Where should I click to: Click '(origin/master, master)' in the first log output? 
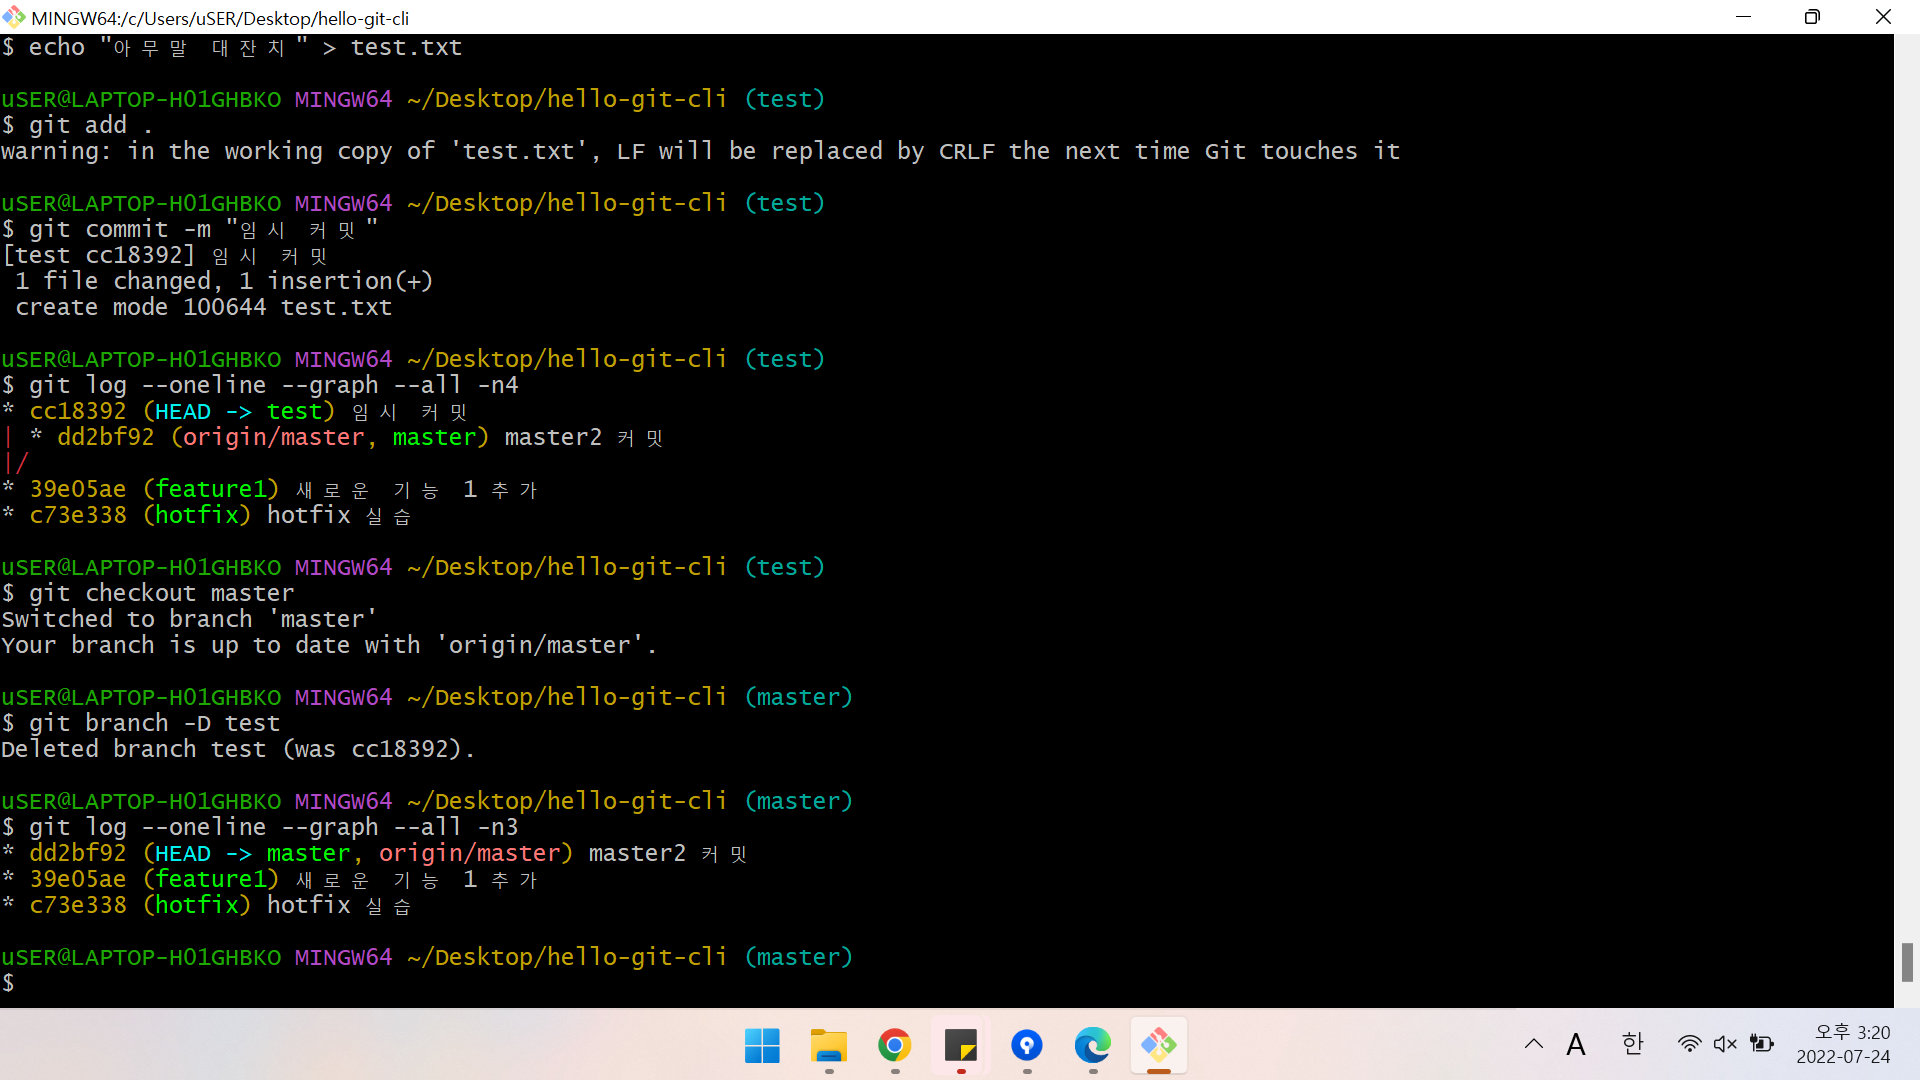point(330,437)
